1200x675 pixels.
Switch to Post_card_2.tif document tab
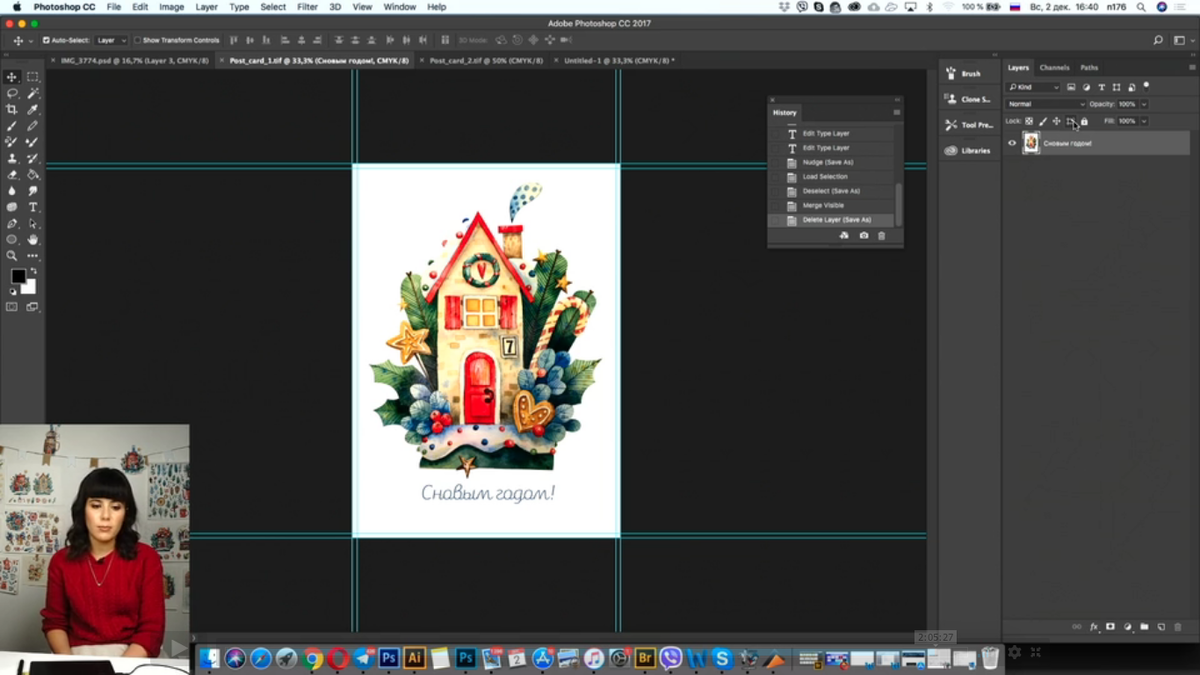click(486, 60)
